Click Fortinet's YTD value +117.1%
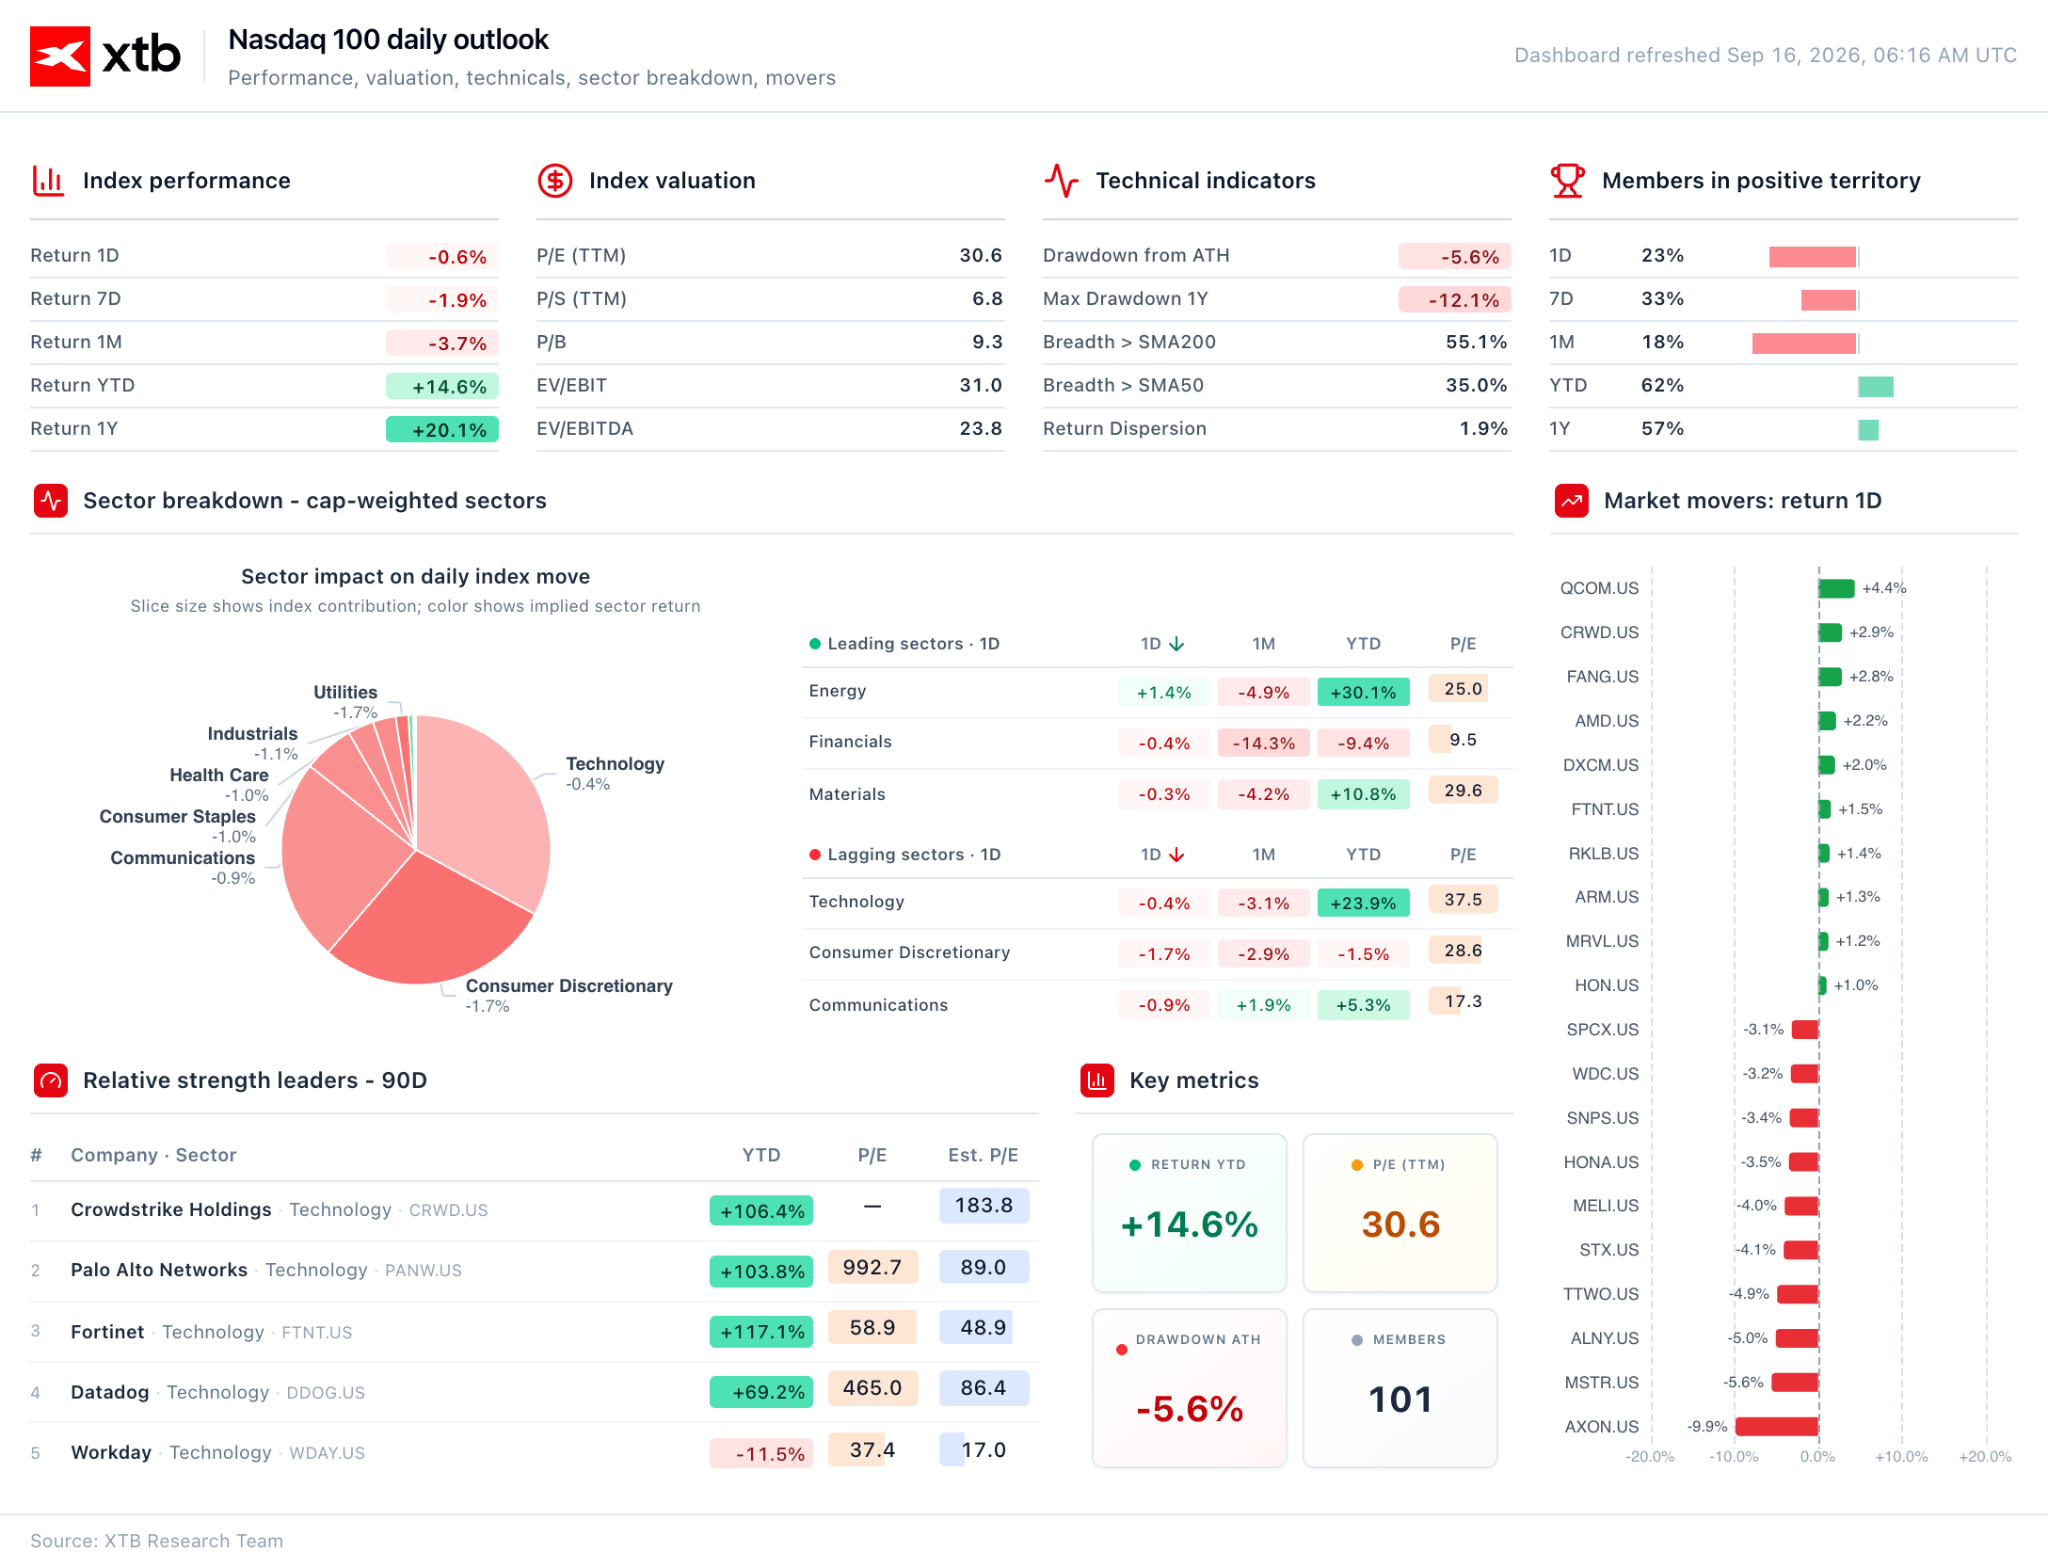Screen dimensions: 2048x1566 [x=761, y=1332]
